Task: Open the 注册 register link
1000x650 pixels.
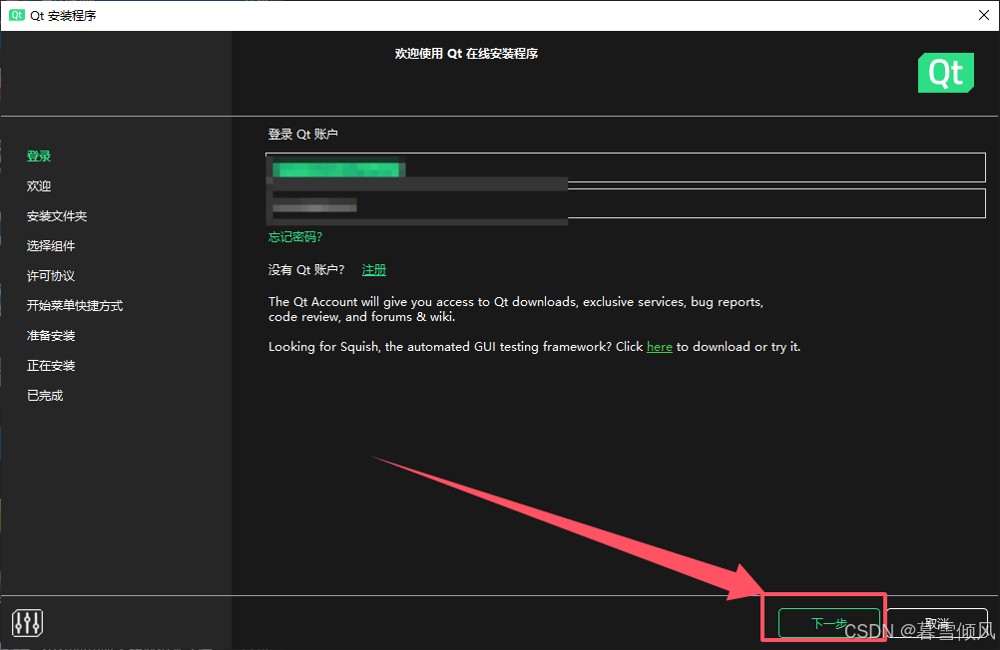Action: click(374, 270)
